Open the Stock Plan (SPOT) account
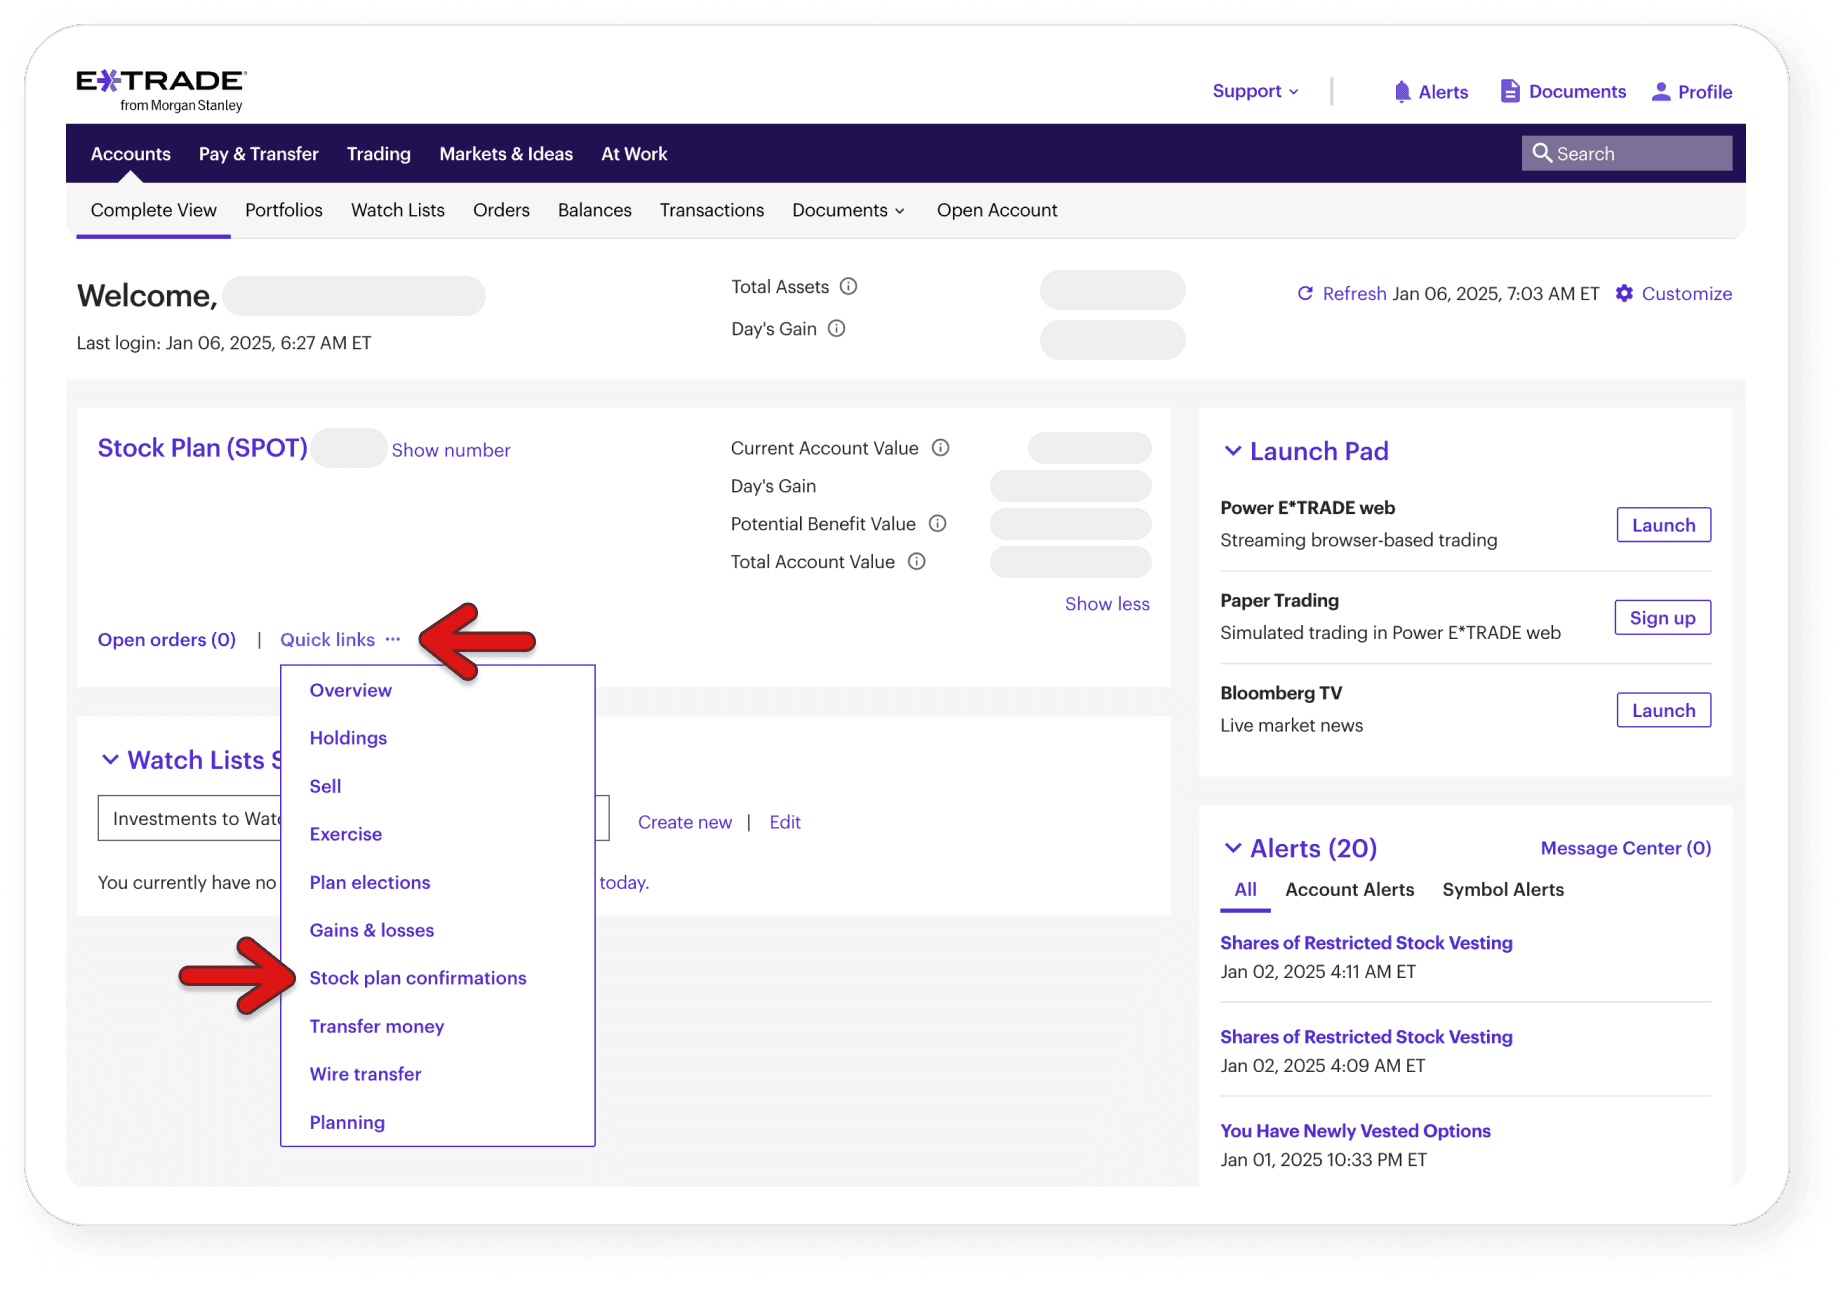The height and width of the screenshot is (1292, 1846). click(202, 447)
